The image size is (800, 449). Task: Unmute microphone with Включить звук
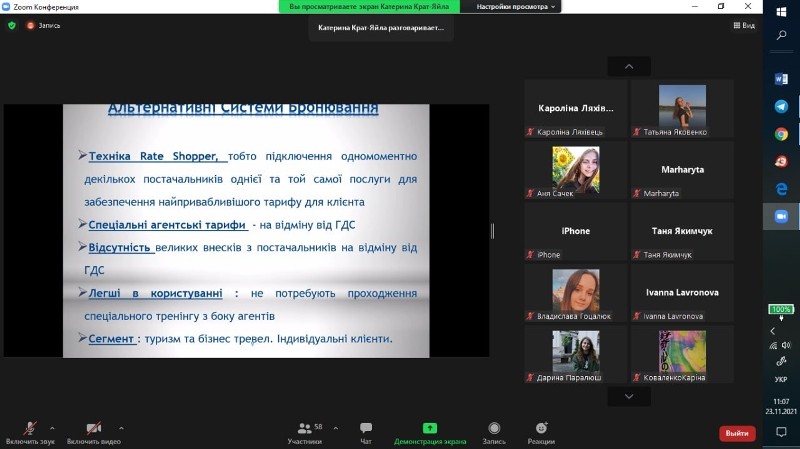click(x=30, y=433)
